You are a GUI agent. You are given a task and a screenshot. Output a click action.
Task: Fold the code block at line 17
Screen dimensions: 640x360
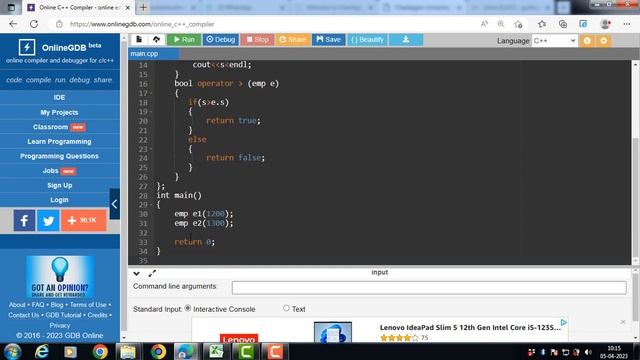[x=151, y=93]
